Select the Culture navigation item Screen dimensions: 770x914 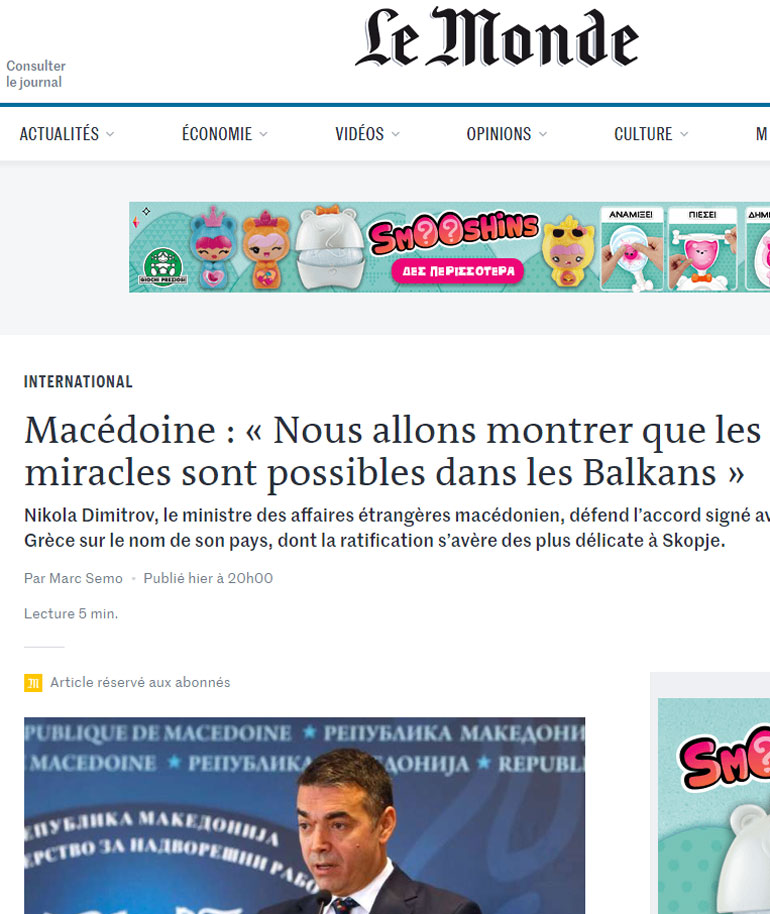point(643,134)
